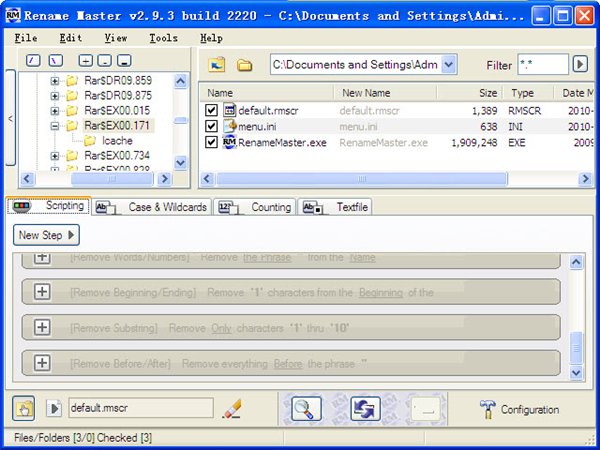Expand the Remove Beginning/Ending step

pyautogui.click(x=42, y=292)
